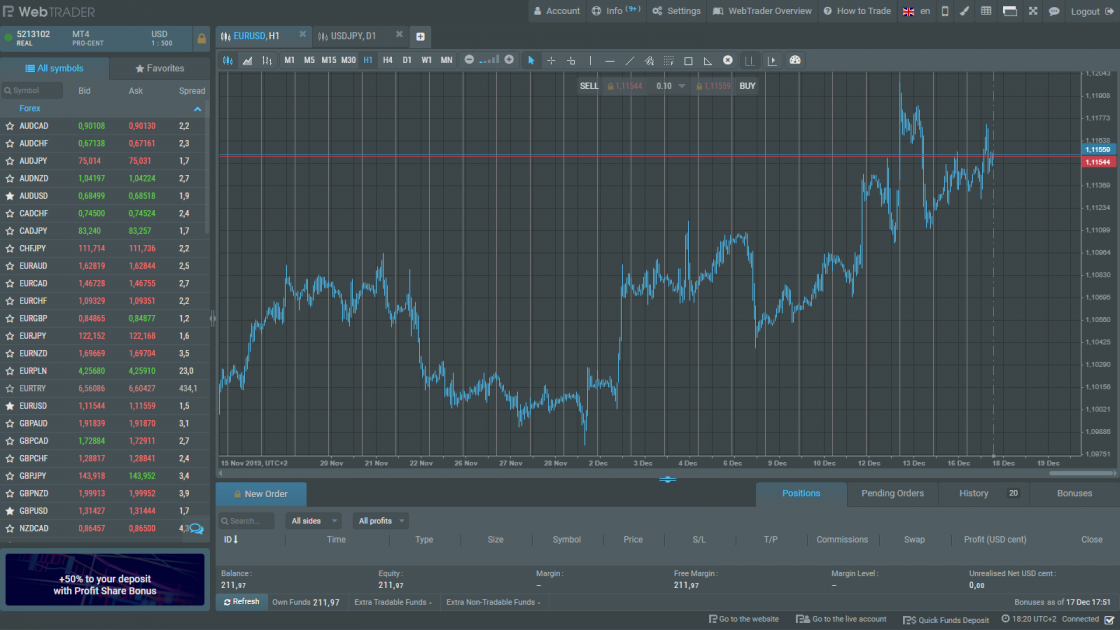Screen dimensions: 1120x630
Task: Toggle EURTRY favorite star
Action: click(x=9, y=389)
